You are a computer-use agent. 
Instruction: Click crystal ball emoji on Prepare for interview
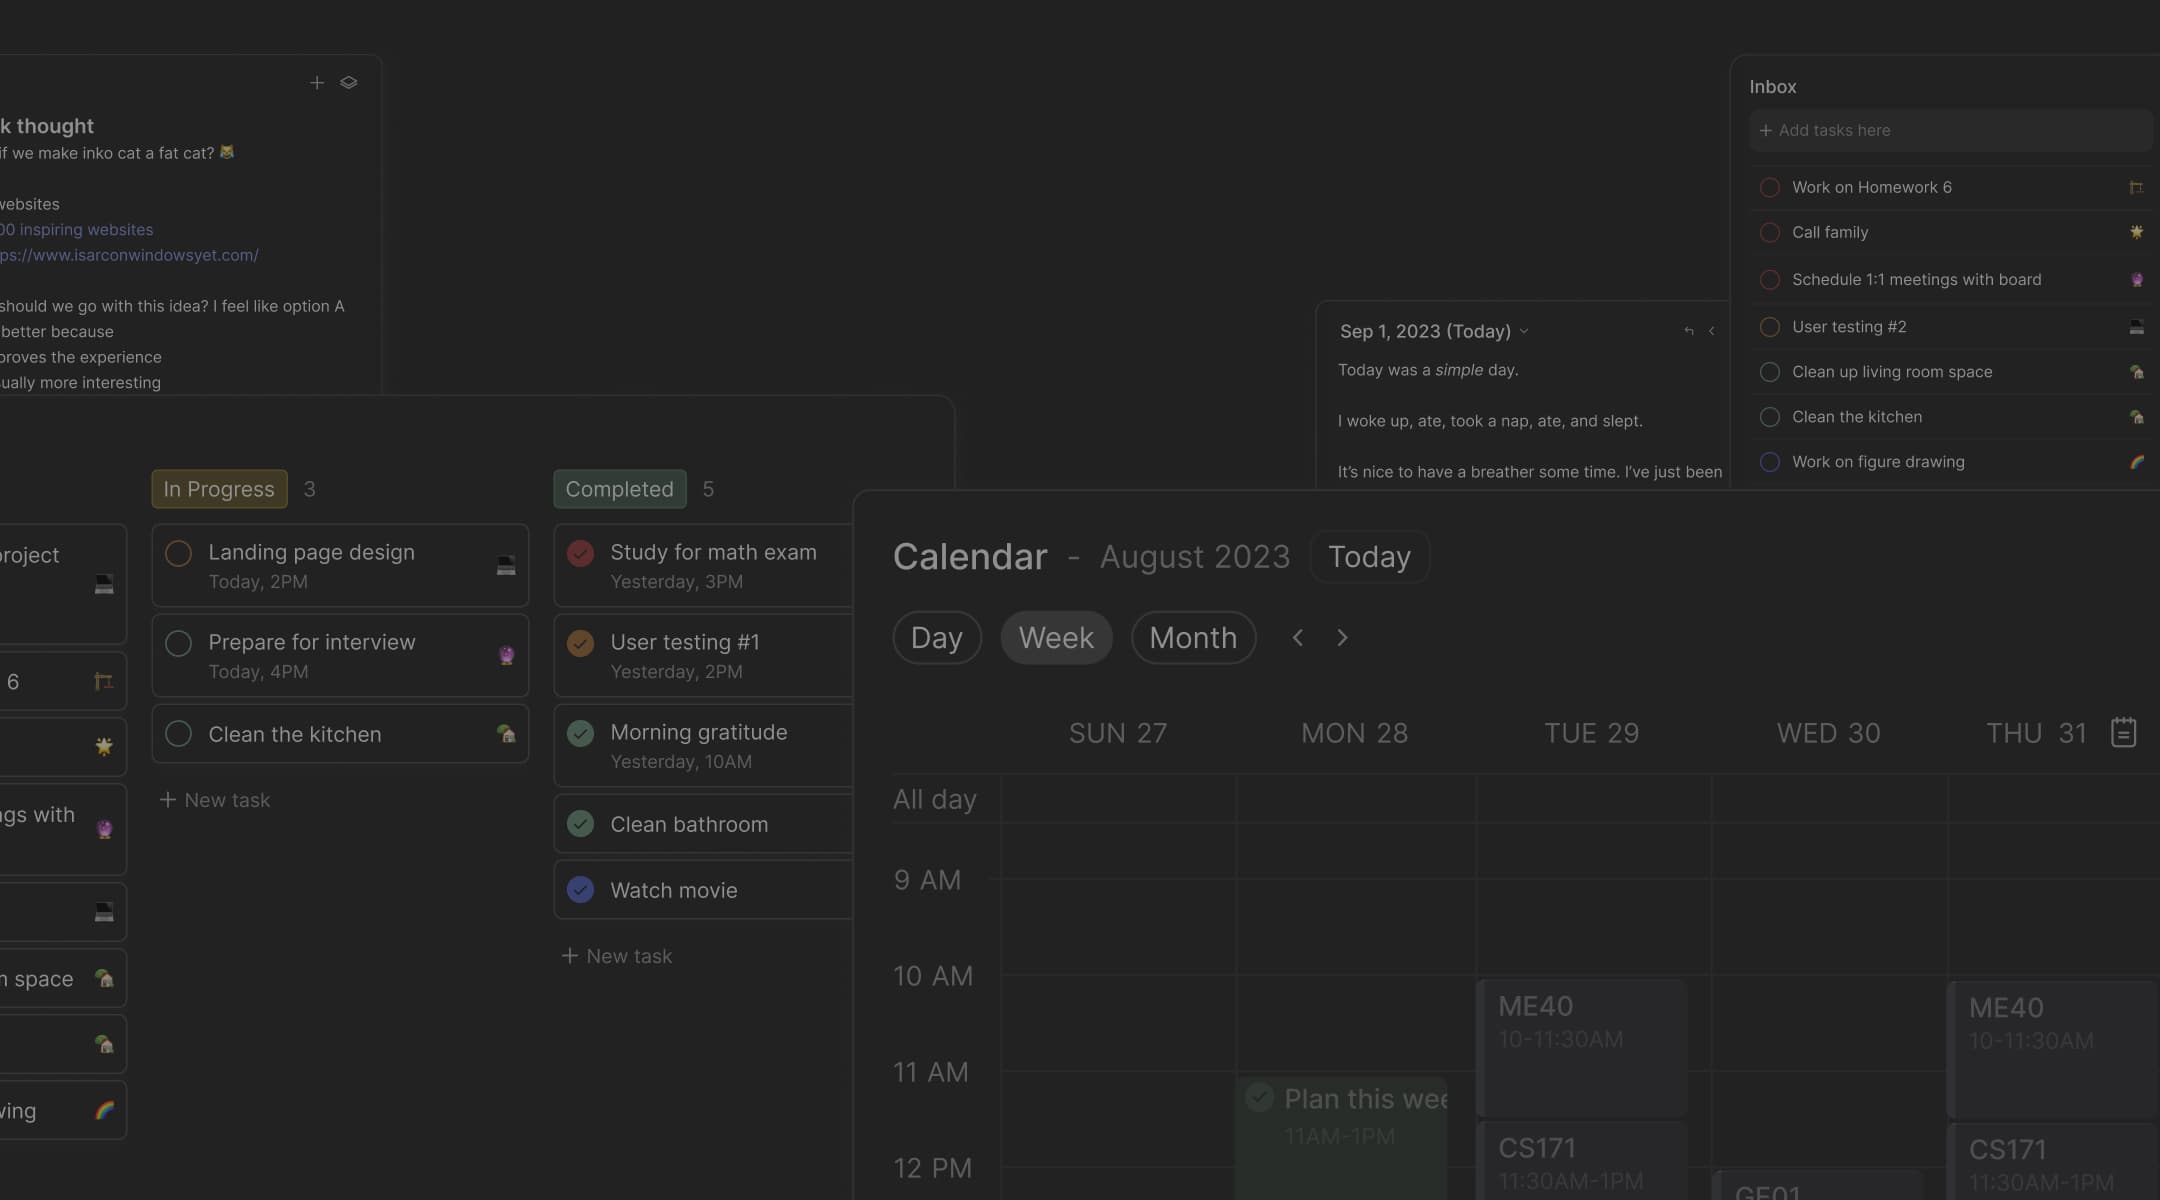click(506, 656)
